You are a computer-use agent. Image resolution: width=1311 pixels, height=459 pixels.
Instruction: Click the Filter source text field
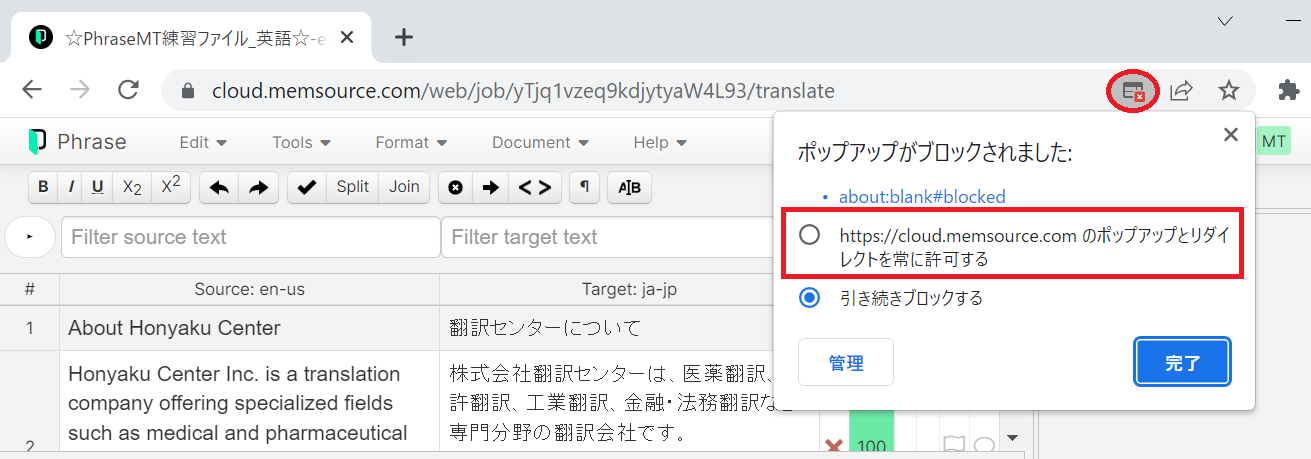click(x=250, y=237)
